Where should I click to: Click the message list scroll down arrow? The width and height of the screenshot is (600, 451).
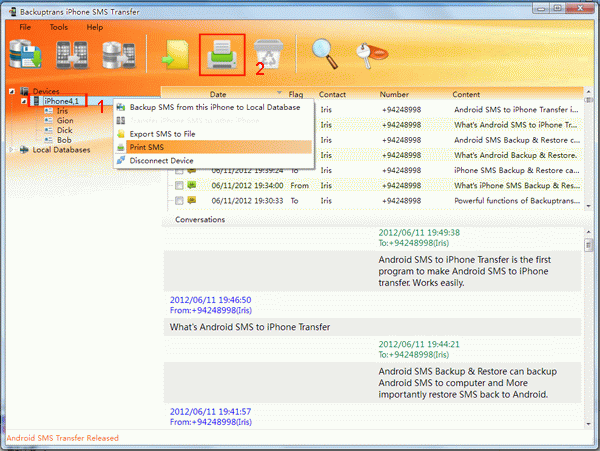pos(588,206)
